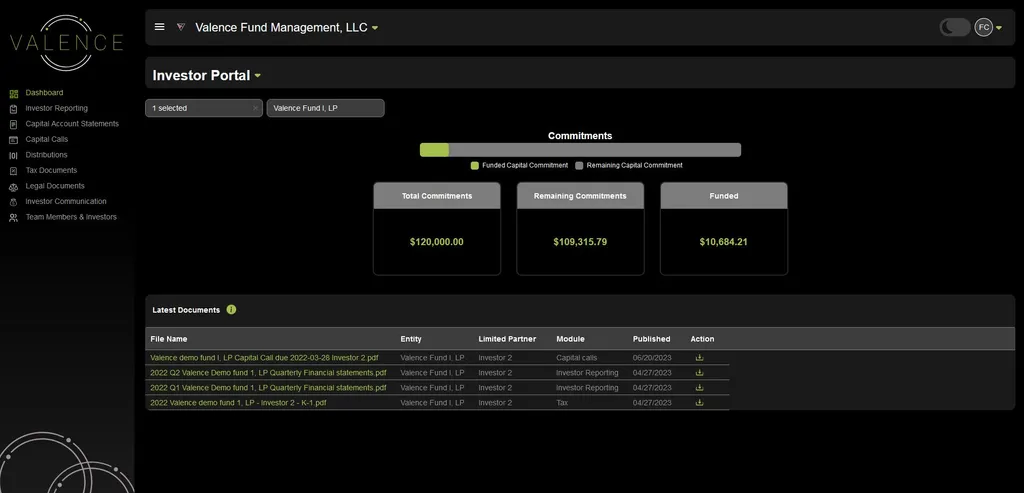Open Distributions in the sidebar
Image resolution: width=1024 pixels, height=493 pixels.
pyautogui.click(x=46, y=155)
